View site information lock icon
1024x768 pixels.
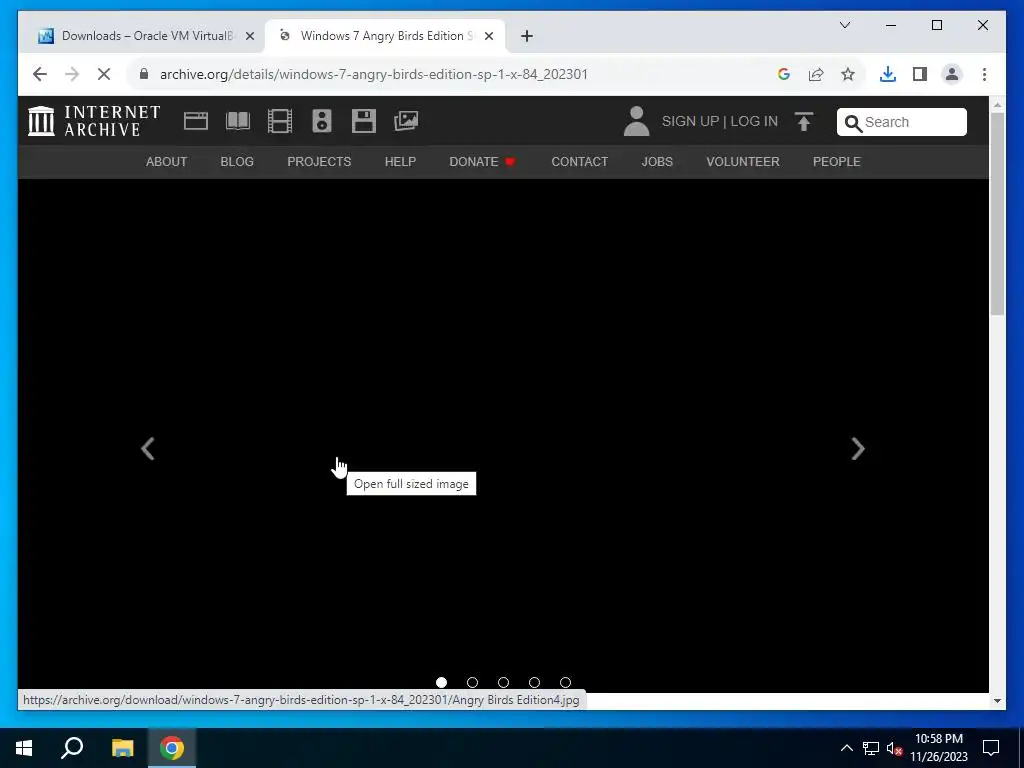click(144, 74)
